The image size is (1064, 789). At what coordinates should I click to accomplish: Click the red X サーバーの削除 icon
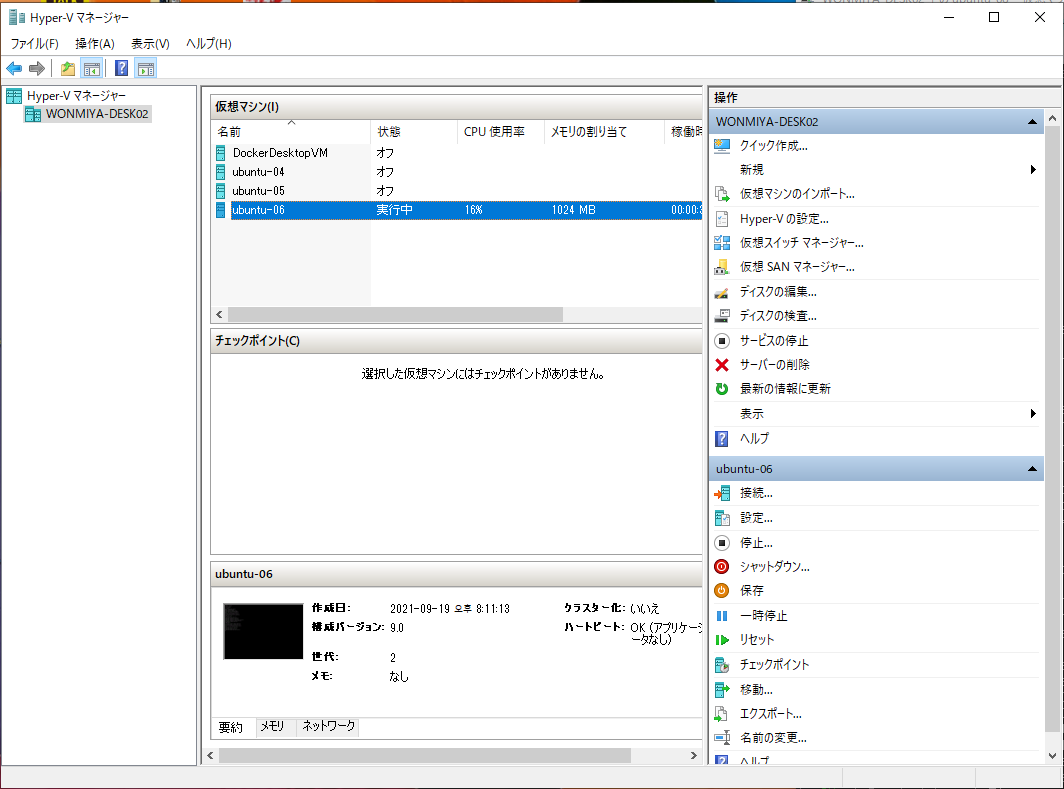[722, 365]
